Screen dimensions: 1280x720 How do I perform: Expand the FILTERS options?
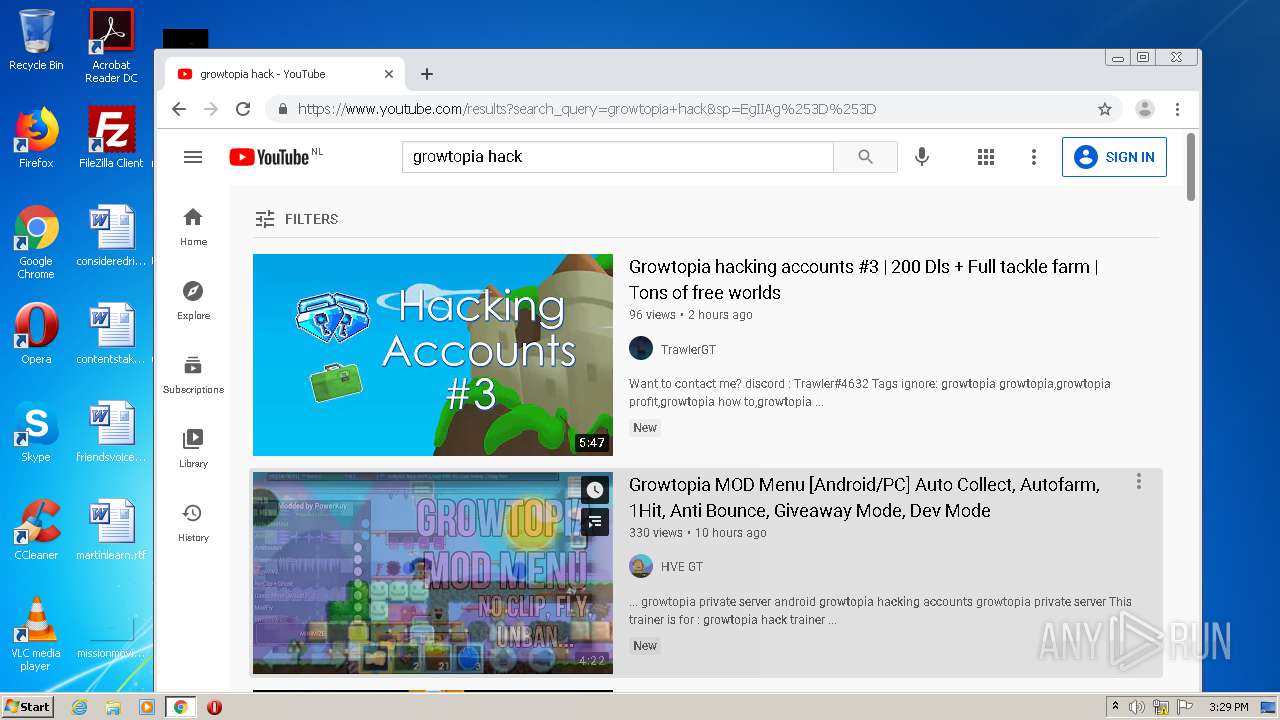click(296, 219)
